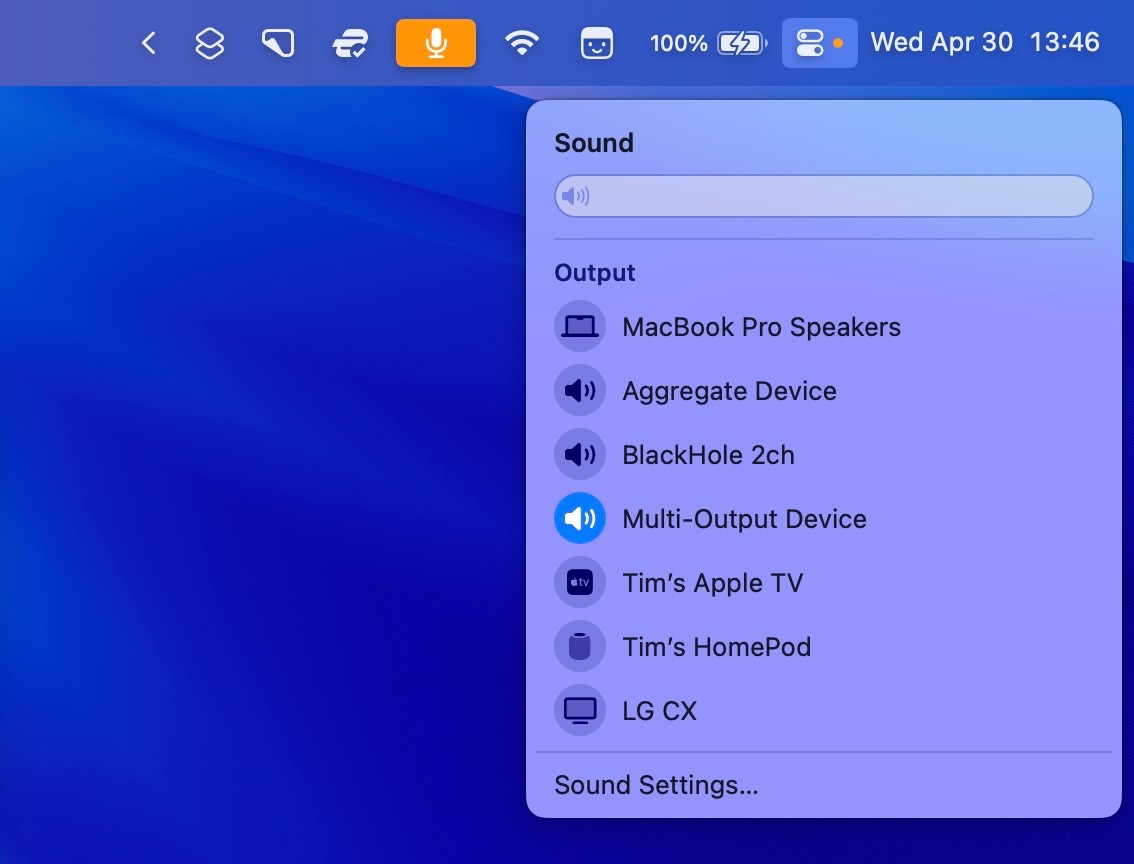Collapse menu bar icons with the chevron
The image size is (1134, 864).
148,43
